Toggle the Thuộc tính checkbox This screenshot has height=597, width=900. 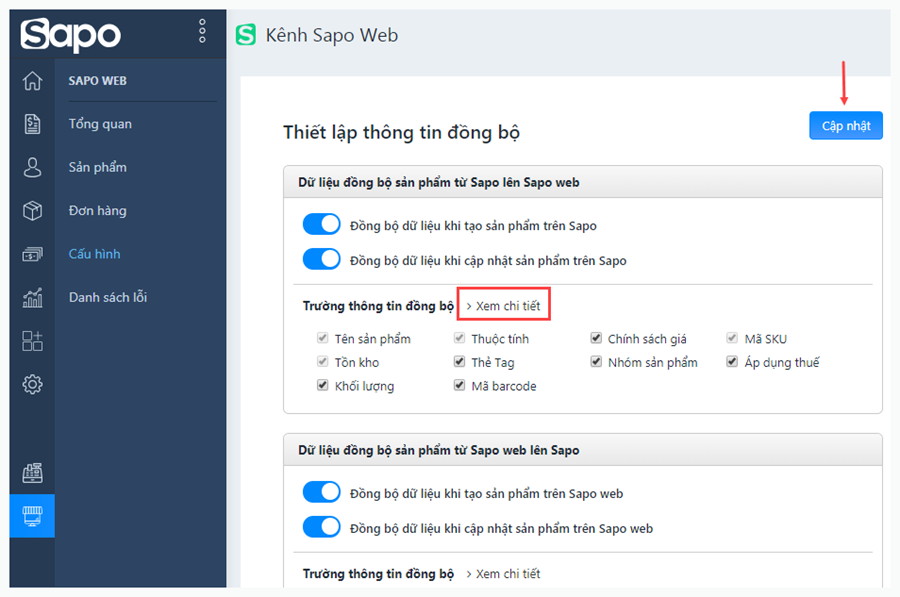click(459, 338)
